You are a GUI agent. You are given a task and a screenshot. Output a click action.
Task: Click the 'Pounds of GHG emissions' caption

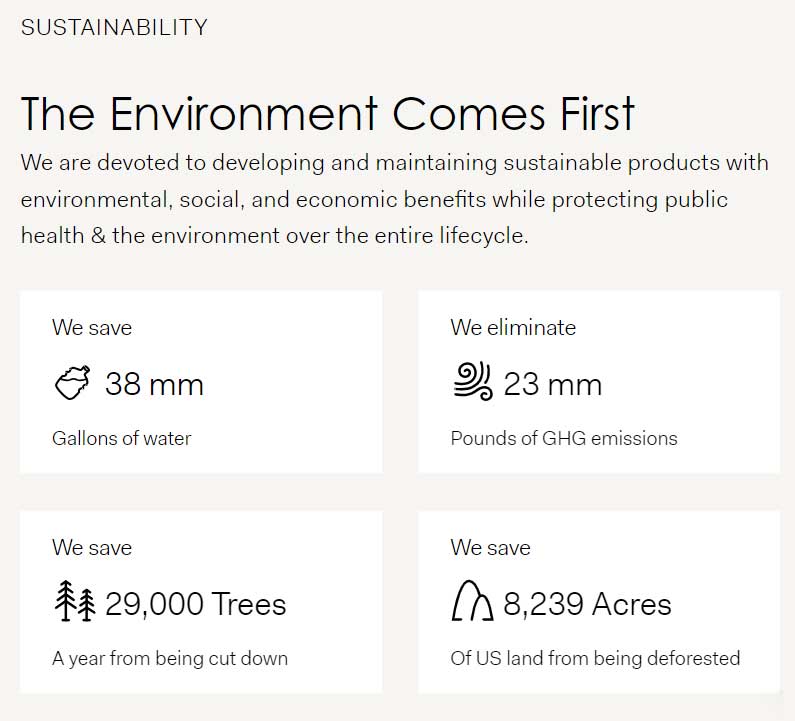coord(563,438)
